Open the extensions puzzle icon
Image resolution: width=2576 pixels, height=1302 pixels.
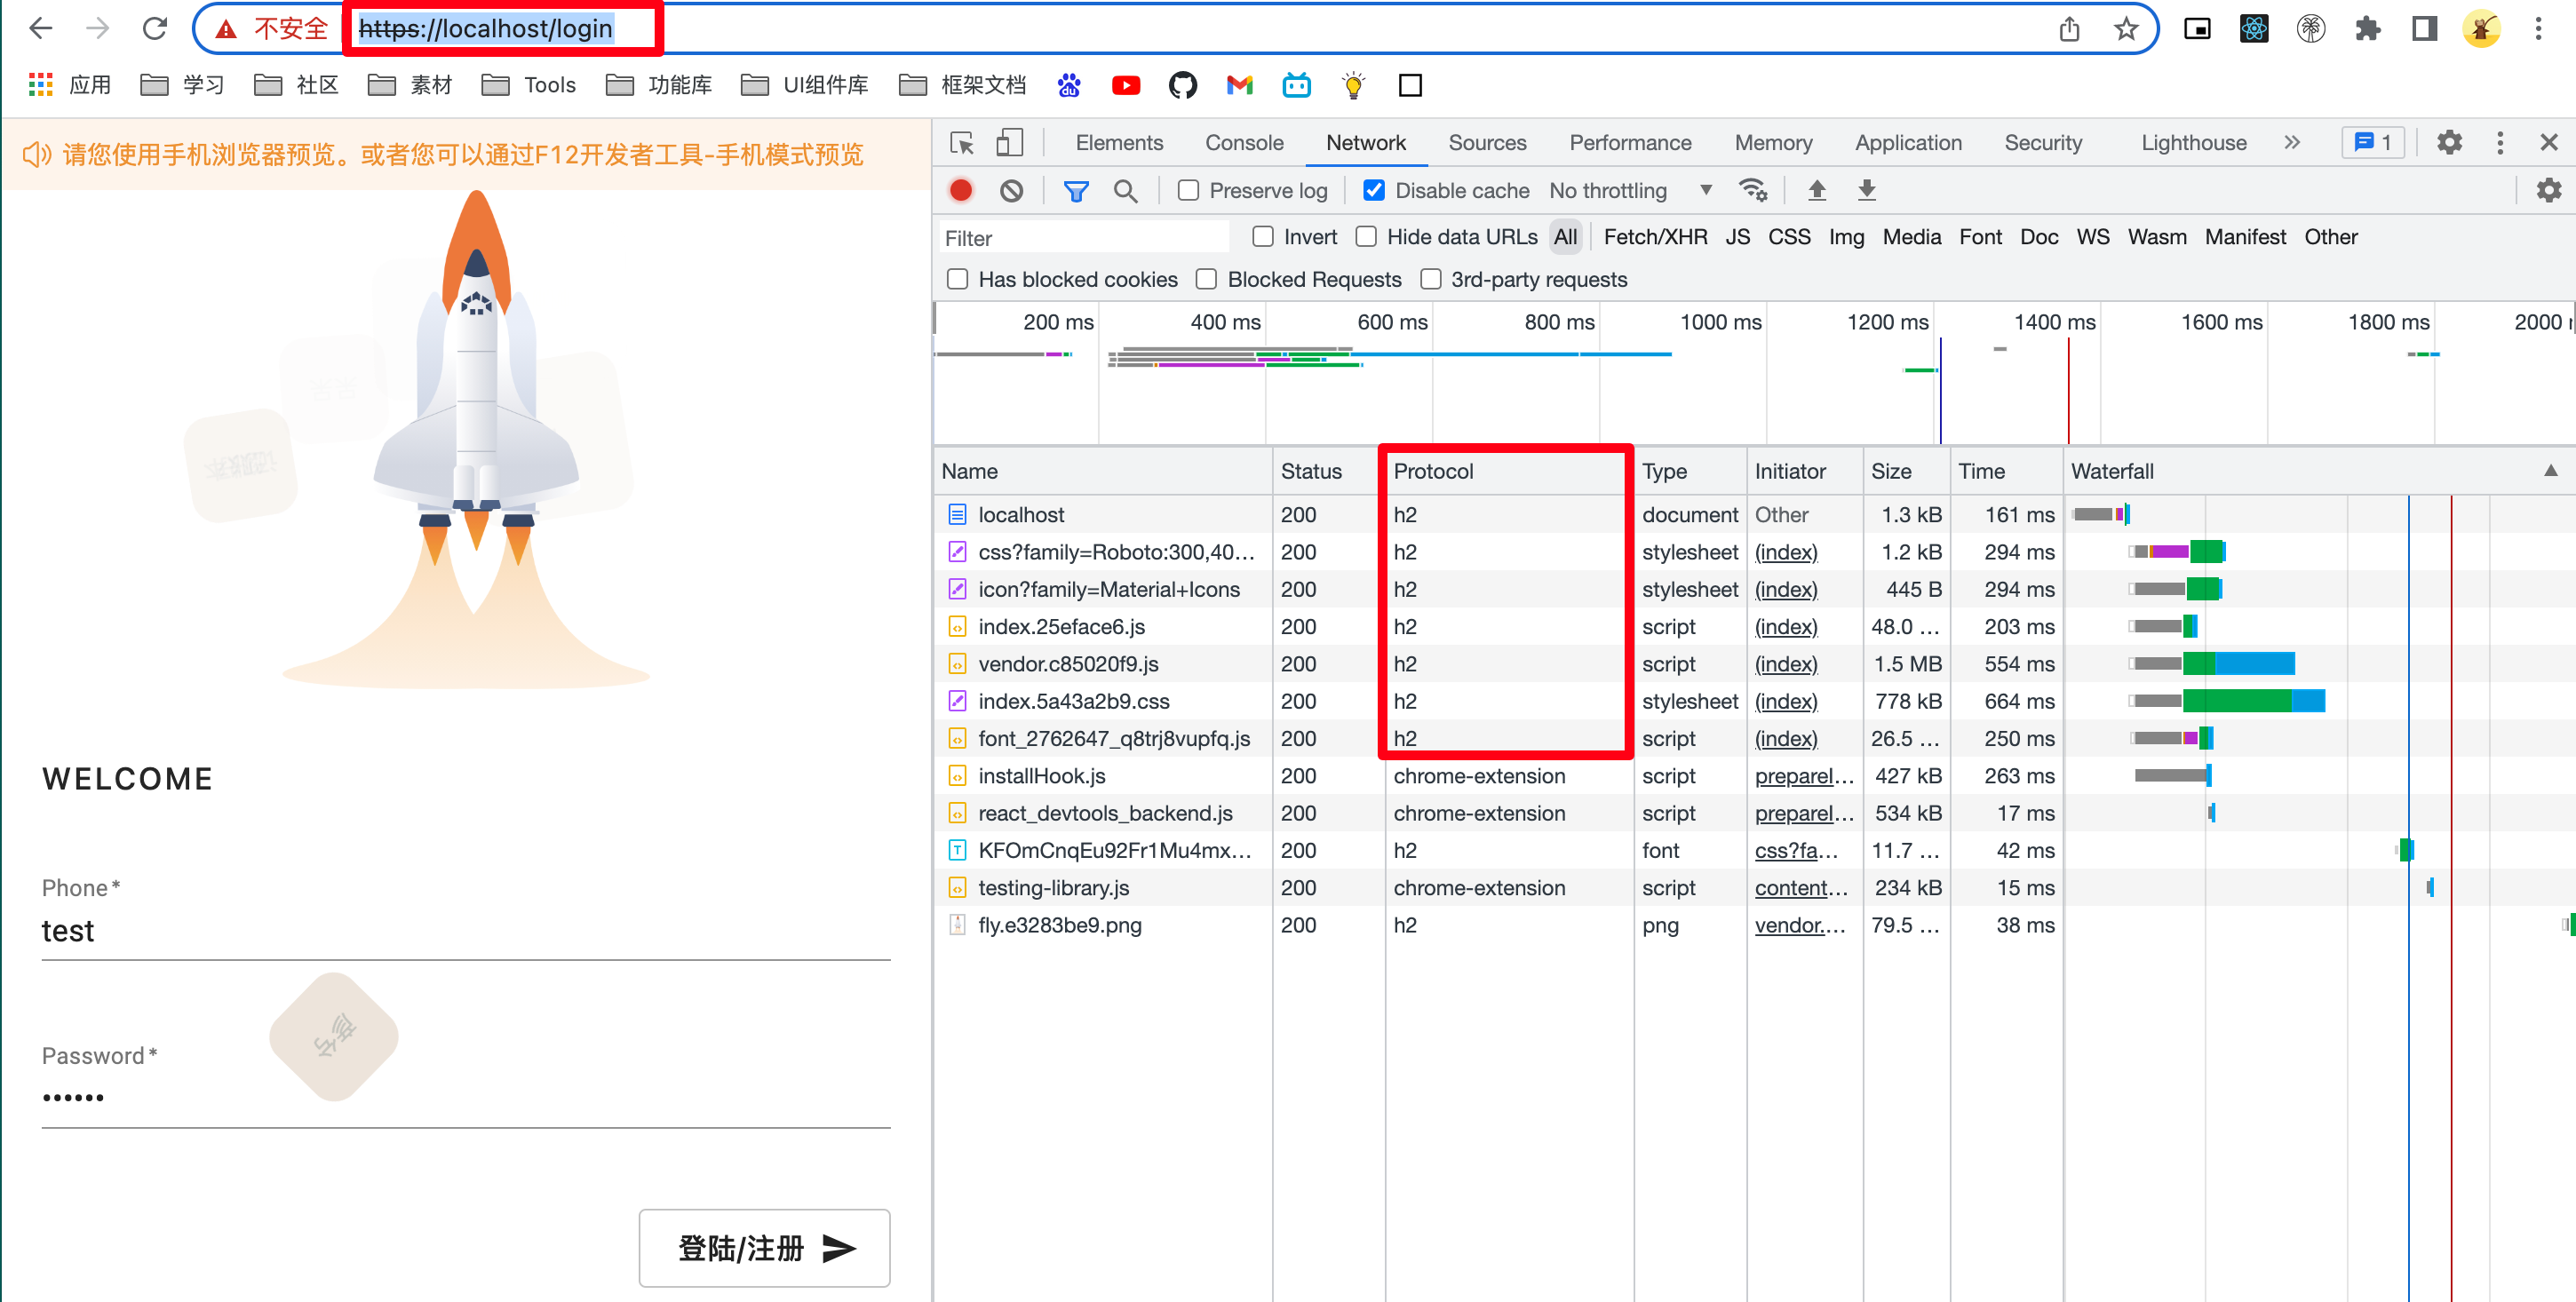coord(2368,29)
